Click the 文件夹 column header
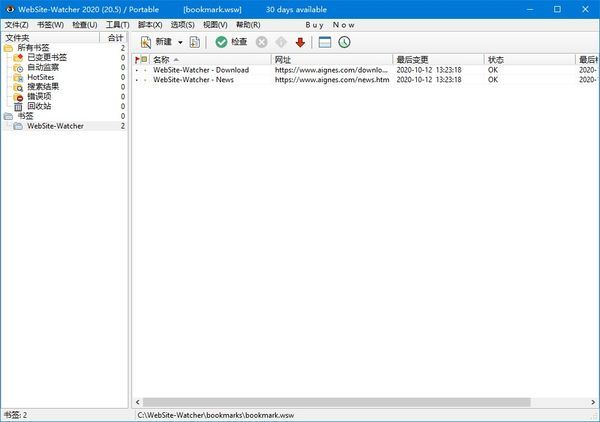This screenshot has height=422, width=600. click(x=51, y=38)
